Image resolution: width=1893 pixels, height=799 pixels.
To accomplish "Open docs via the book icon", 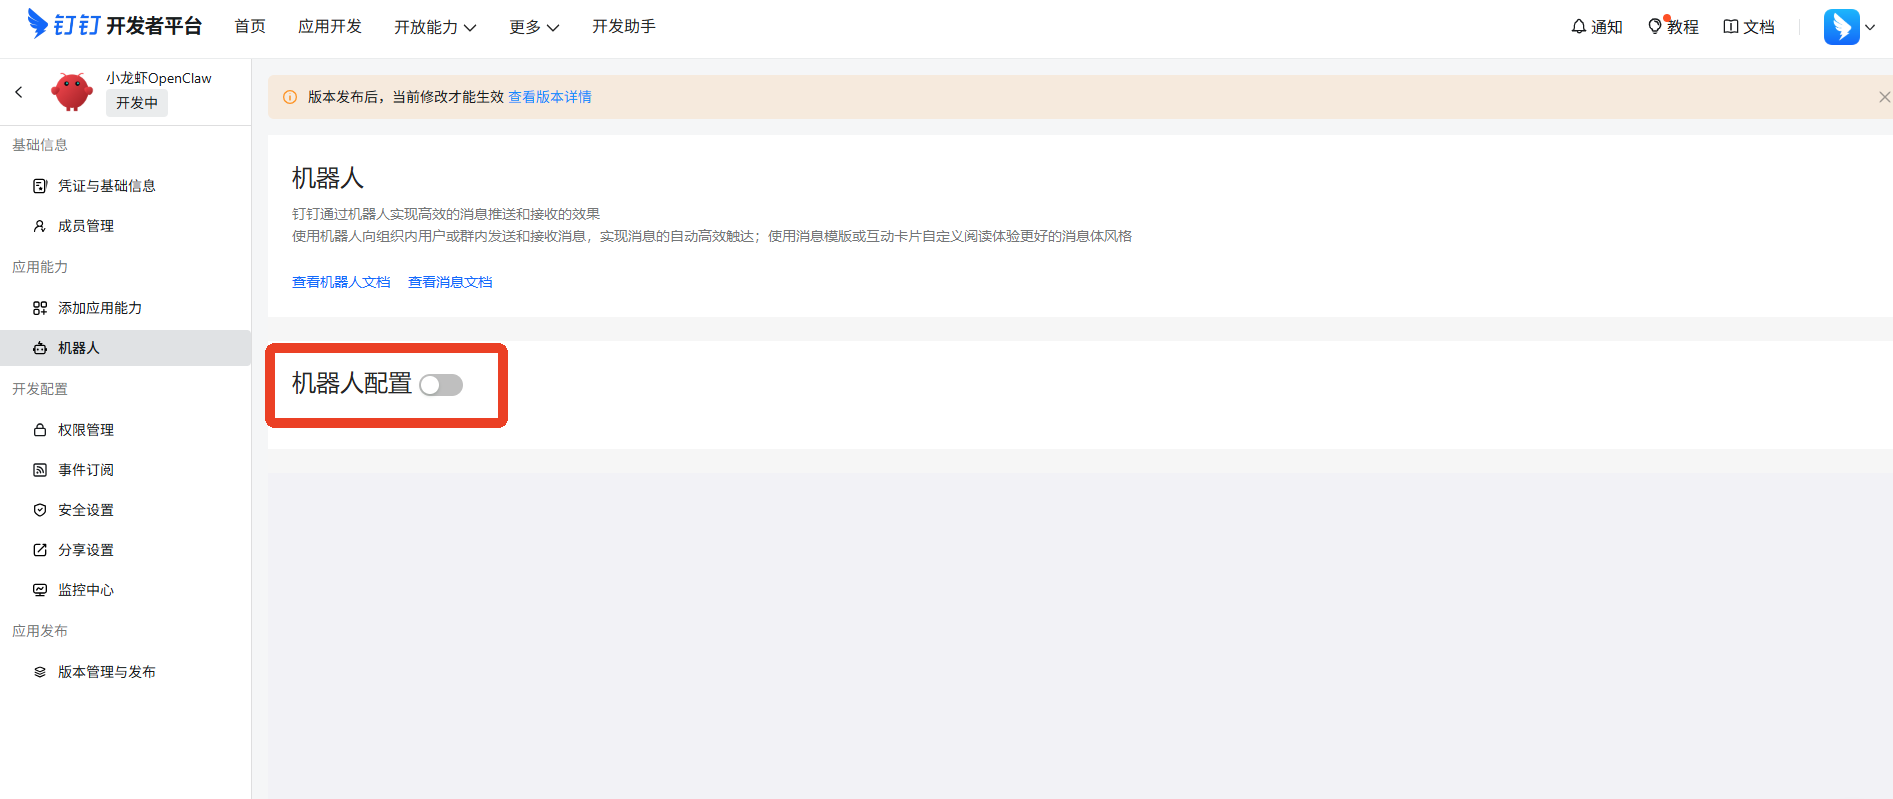I will pyautogui.click(x=1731, y=27).
